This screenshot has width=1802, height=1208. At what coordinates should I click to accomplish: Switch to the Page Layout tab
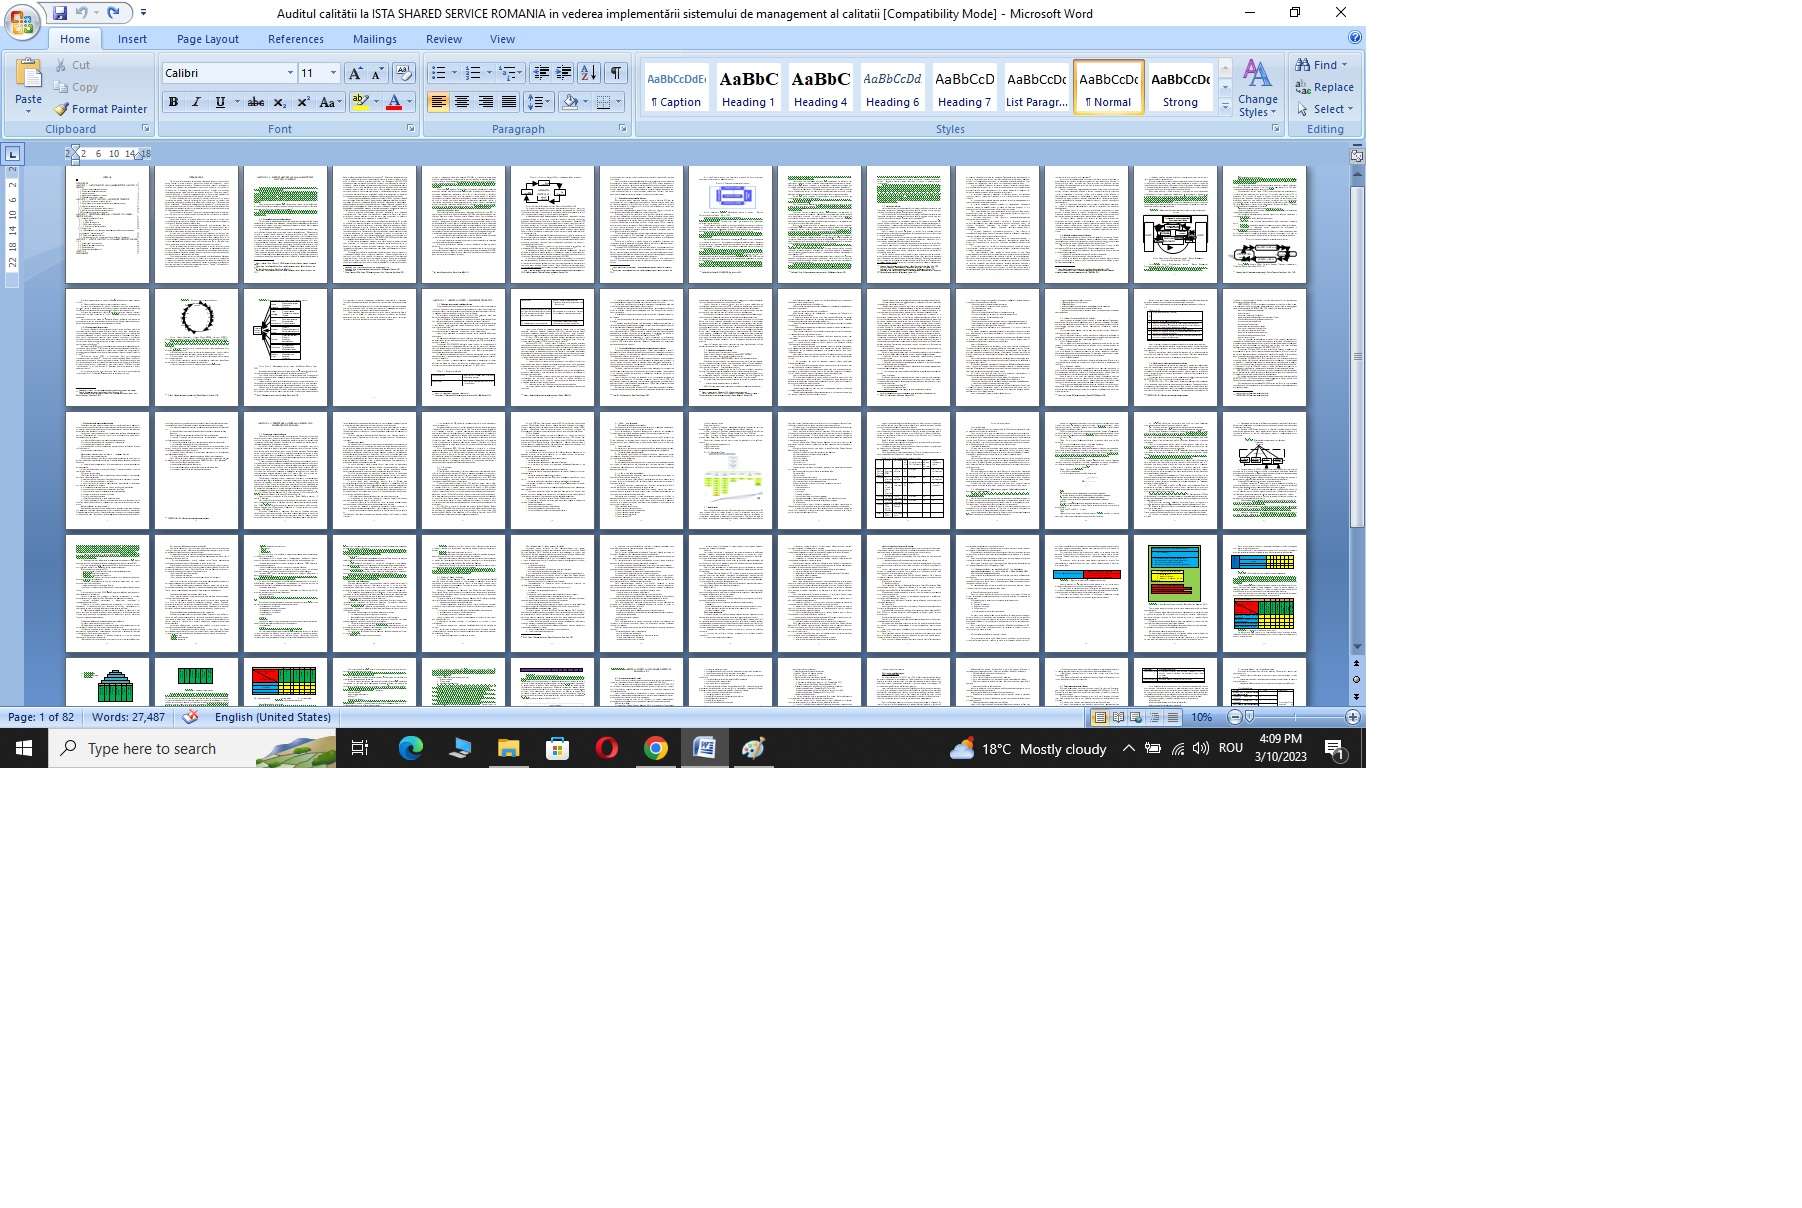pos(207,39)
